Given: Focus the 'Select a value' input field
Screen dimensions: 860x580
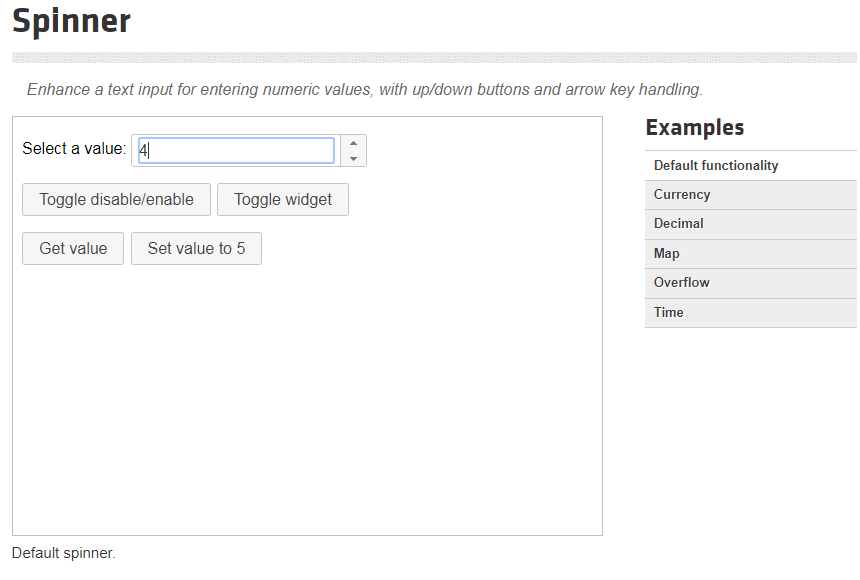Looking at the screenshot, I should 236,150.
